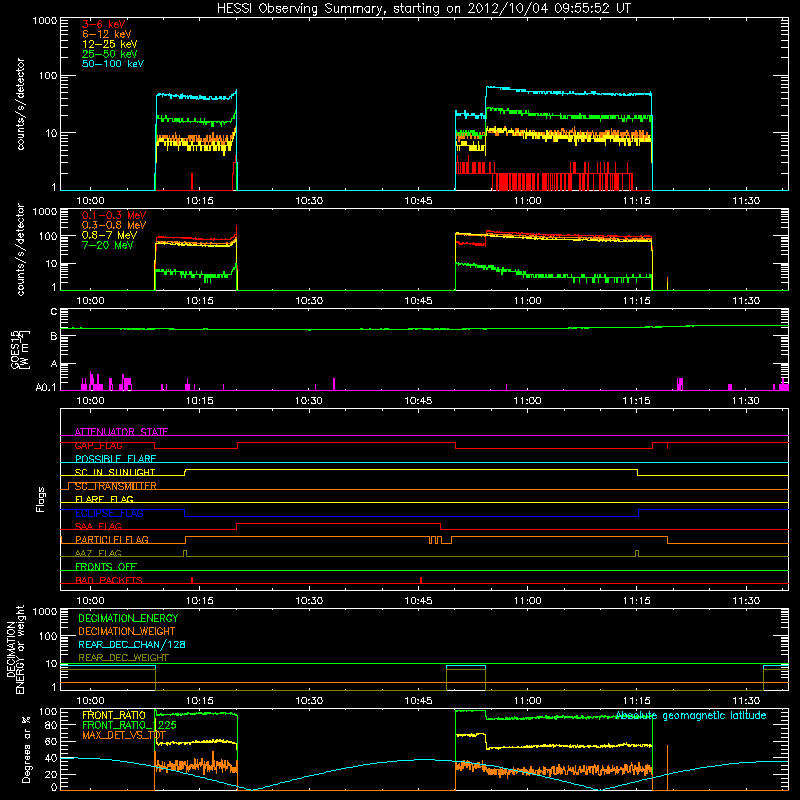This screenshot has height=800, width=800.
Task: Select the SAA_FLAG label
Action: pyautogui.click(x=98, y=526)
